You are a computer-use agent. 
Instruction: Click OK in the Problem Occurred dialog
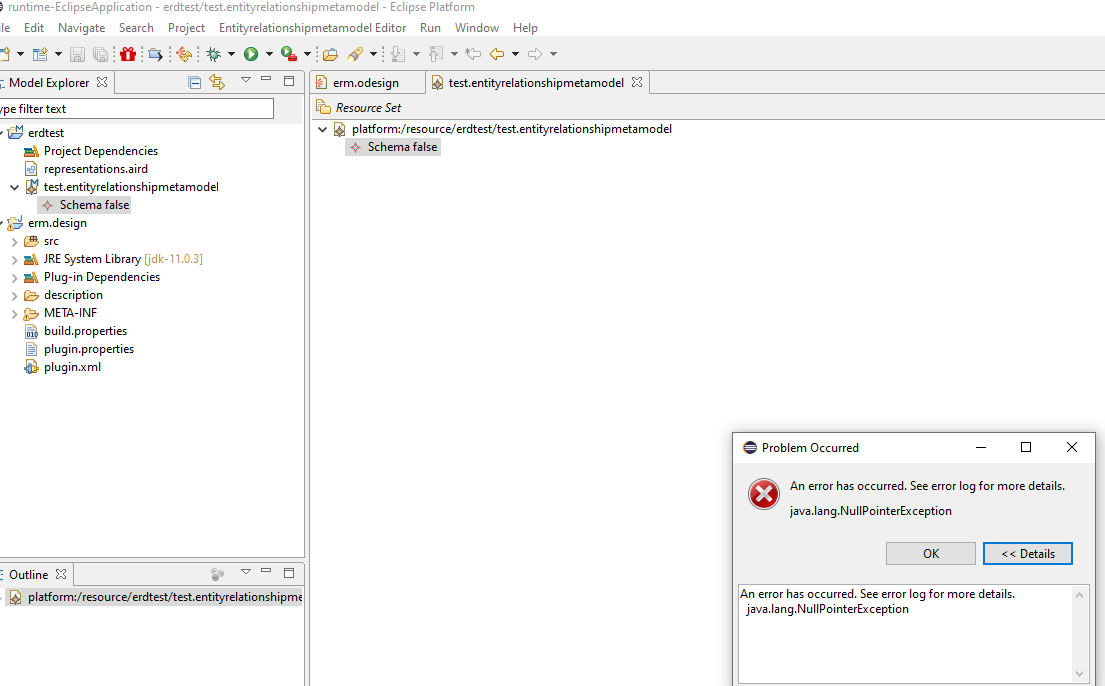pyautogui.click(x=930, y=554)
